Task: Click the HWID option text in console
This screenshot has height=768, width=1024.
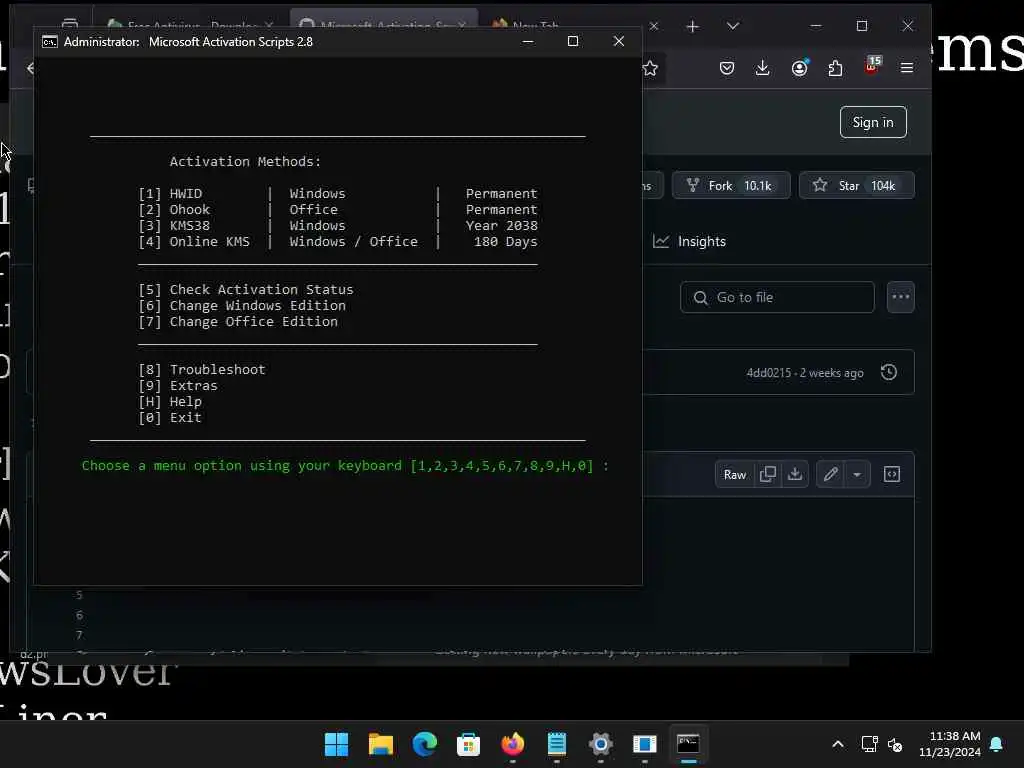Action: [x=185, y=194]
